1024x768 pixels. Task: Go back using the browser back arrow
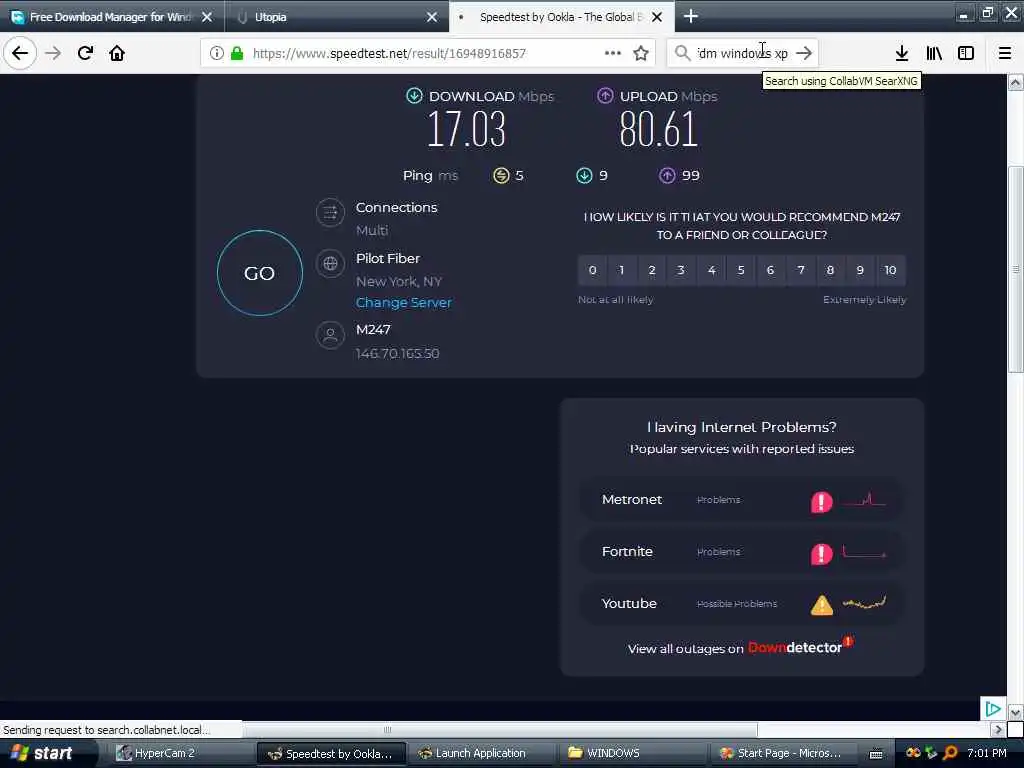coord(20,53)
